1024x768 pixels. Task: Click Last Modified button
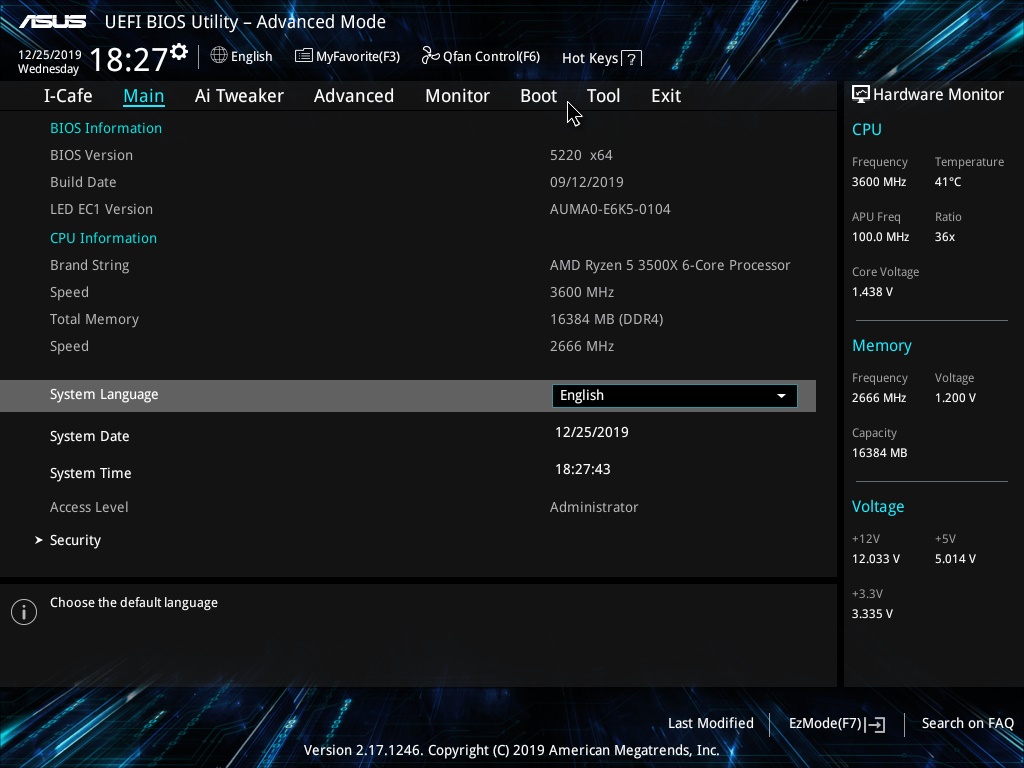click(x=711, y=723)
